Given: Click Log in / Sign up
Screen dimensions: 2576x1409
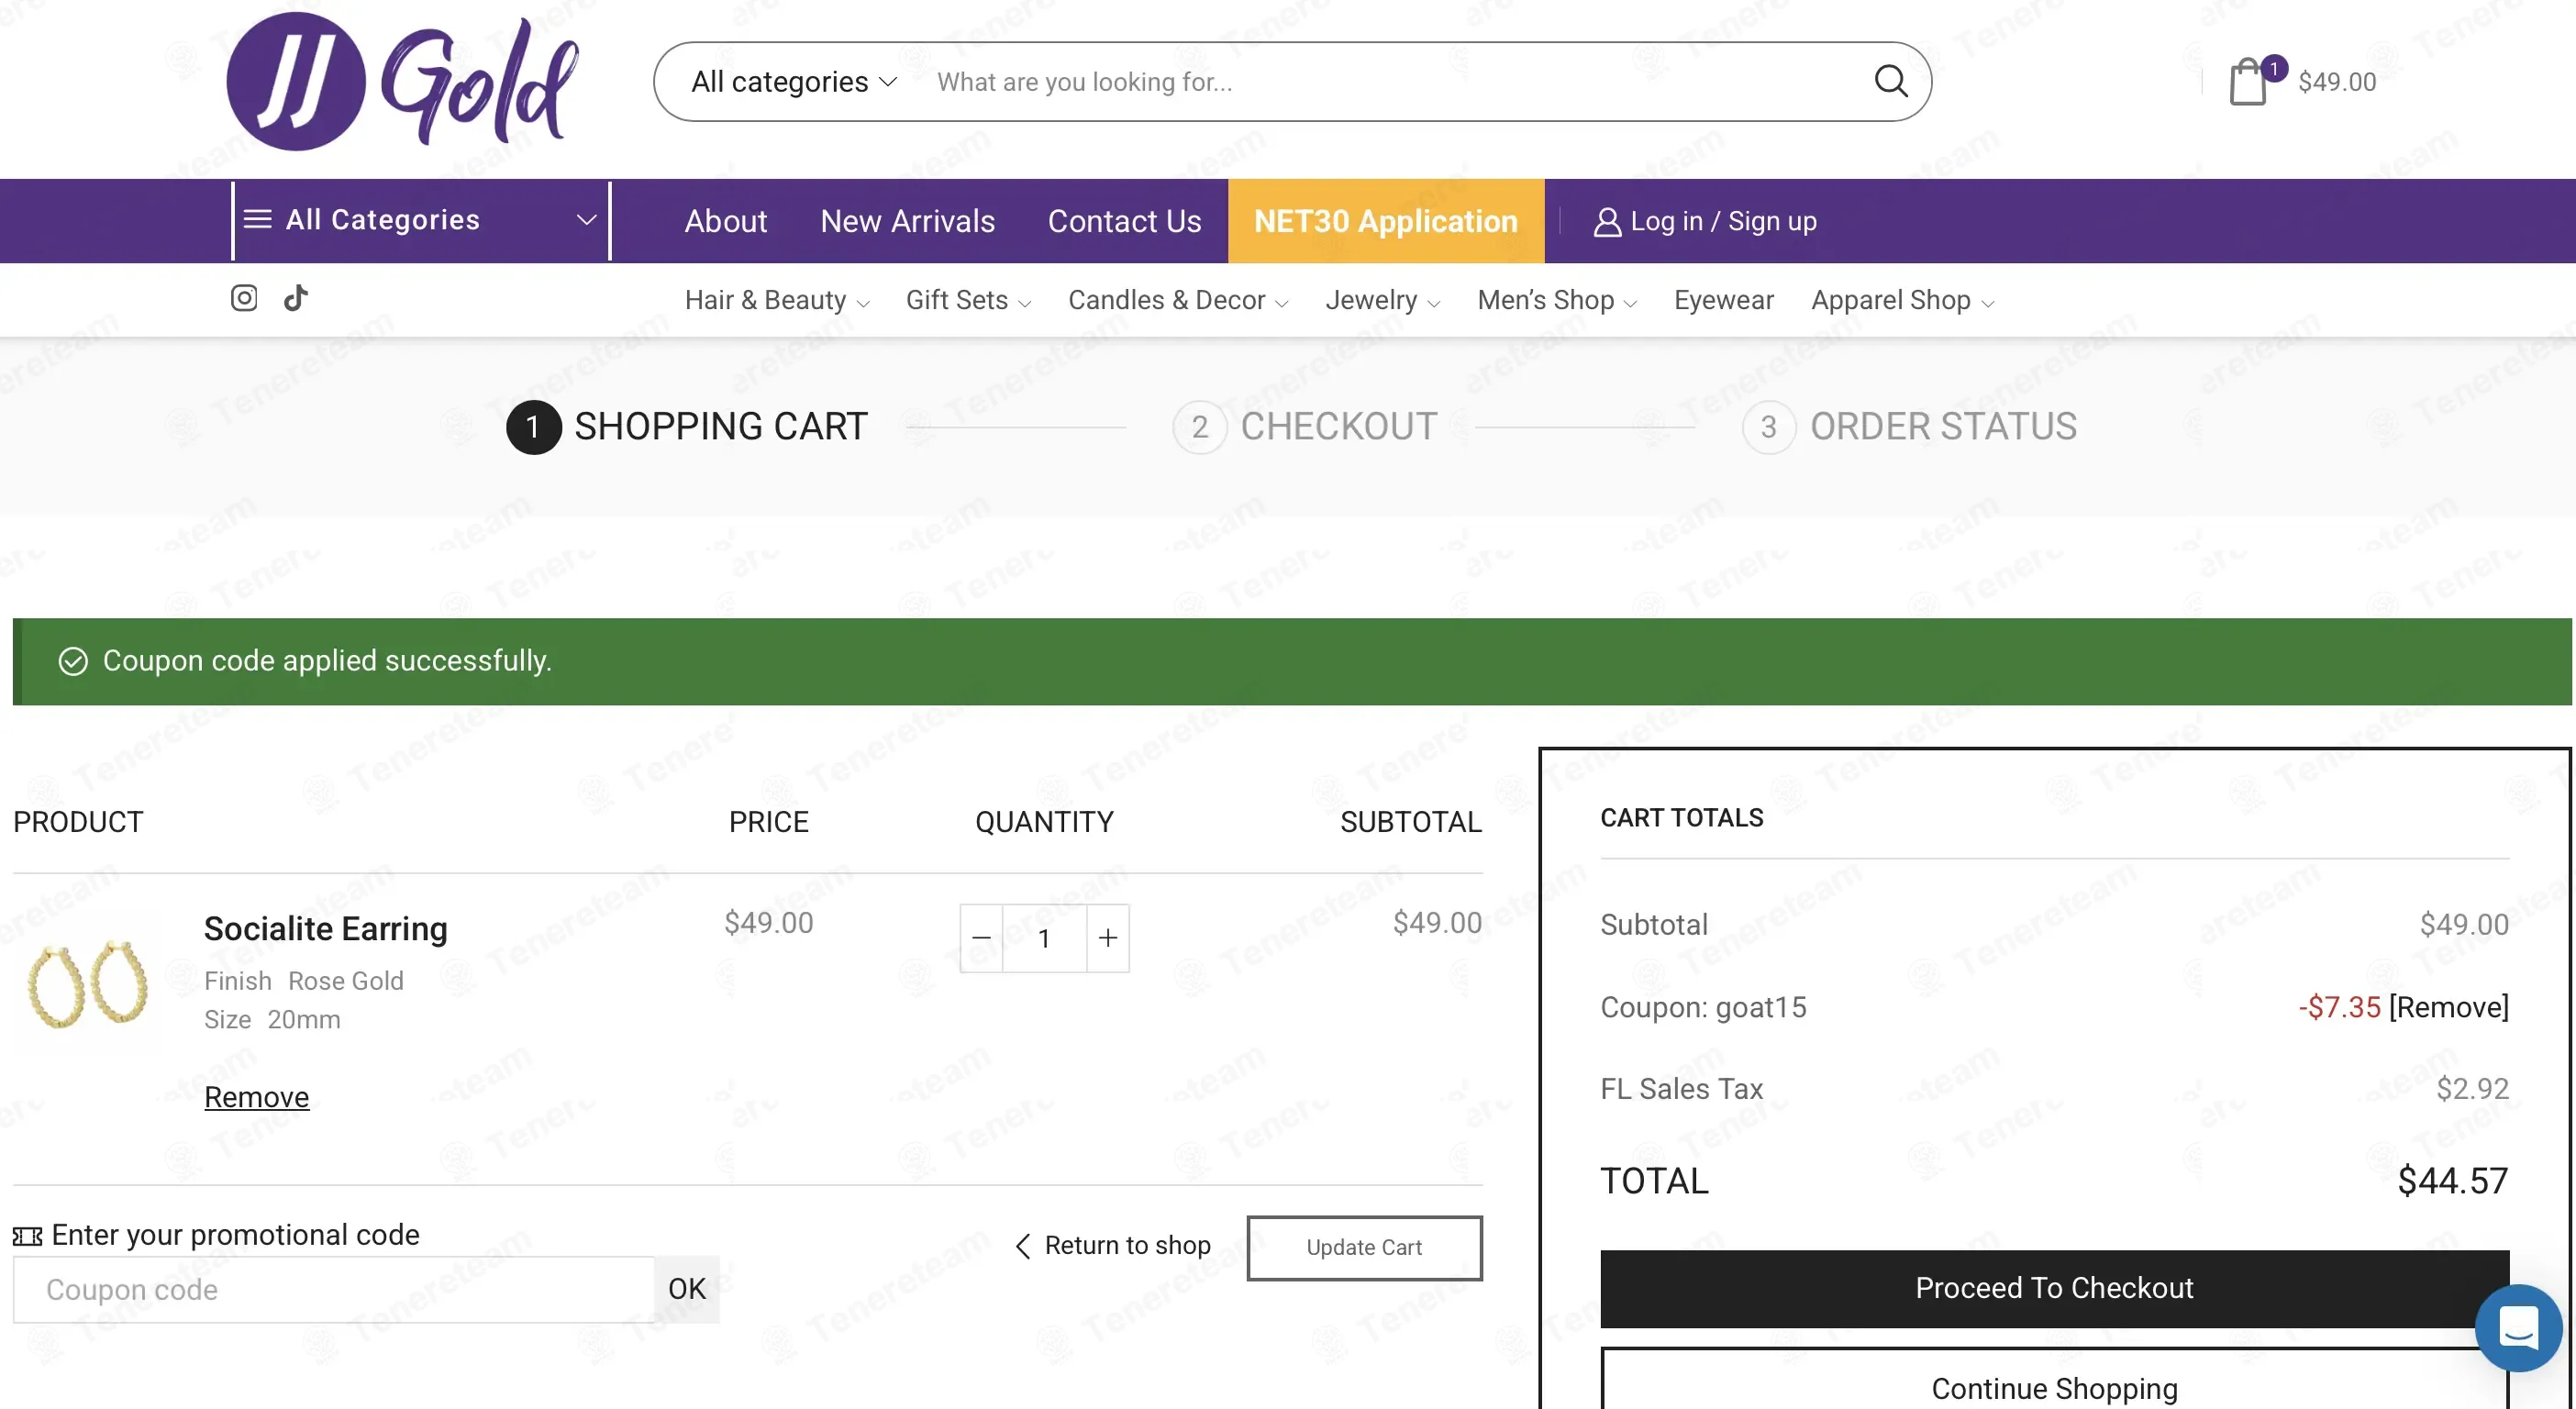Looking at the screenshot, I should coord(1705,221).
